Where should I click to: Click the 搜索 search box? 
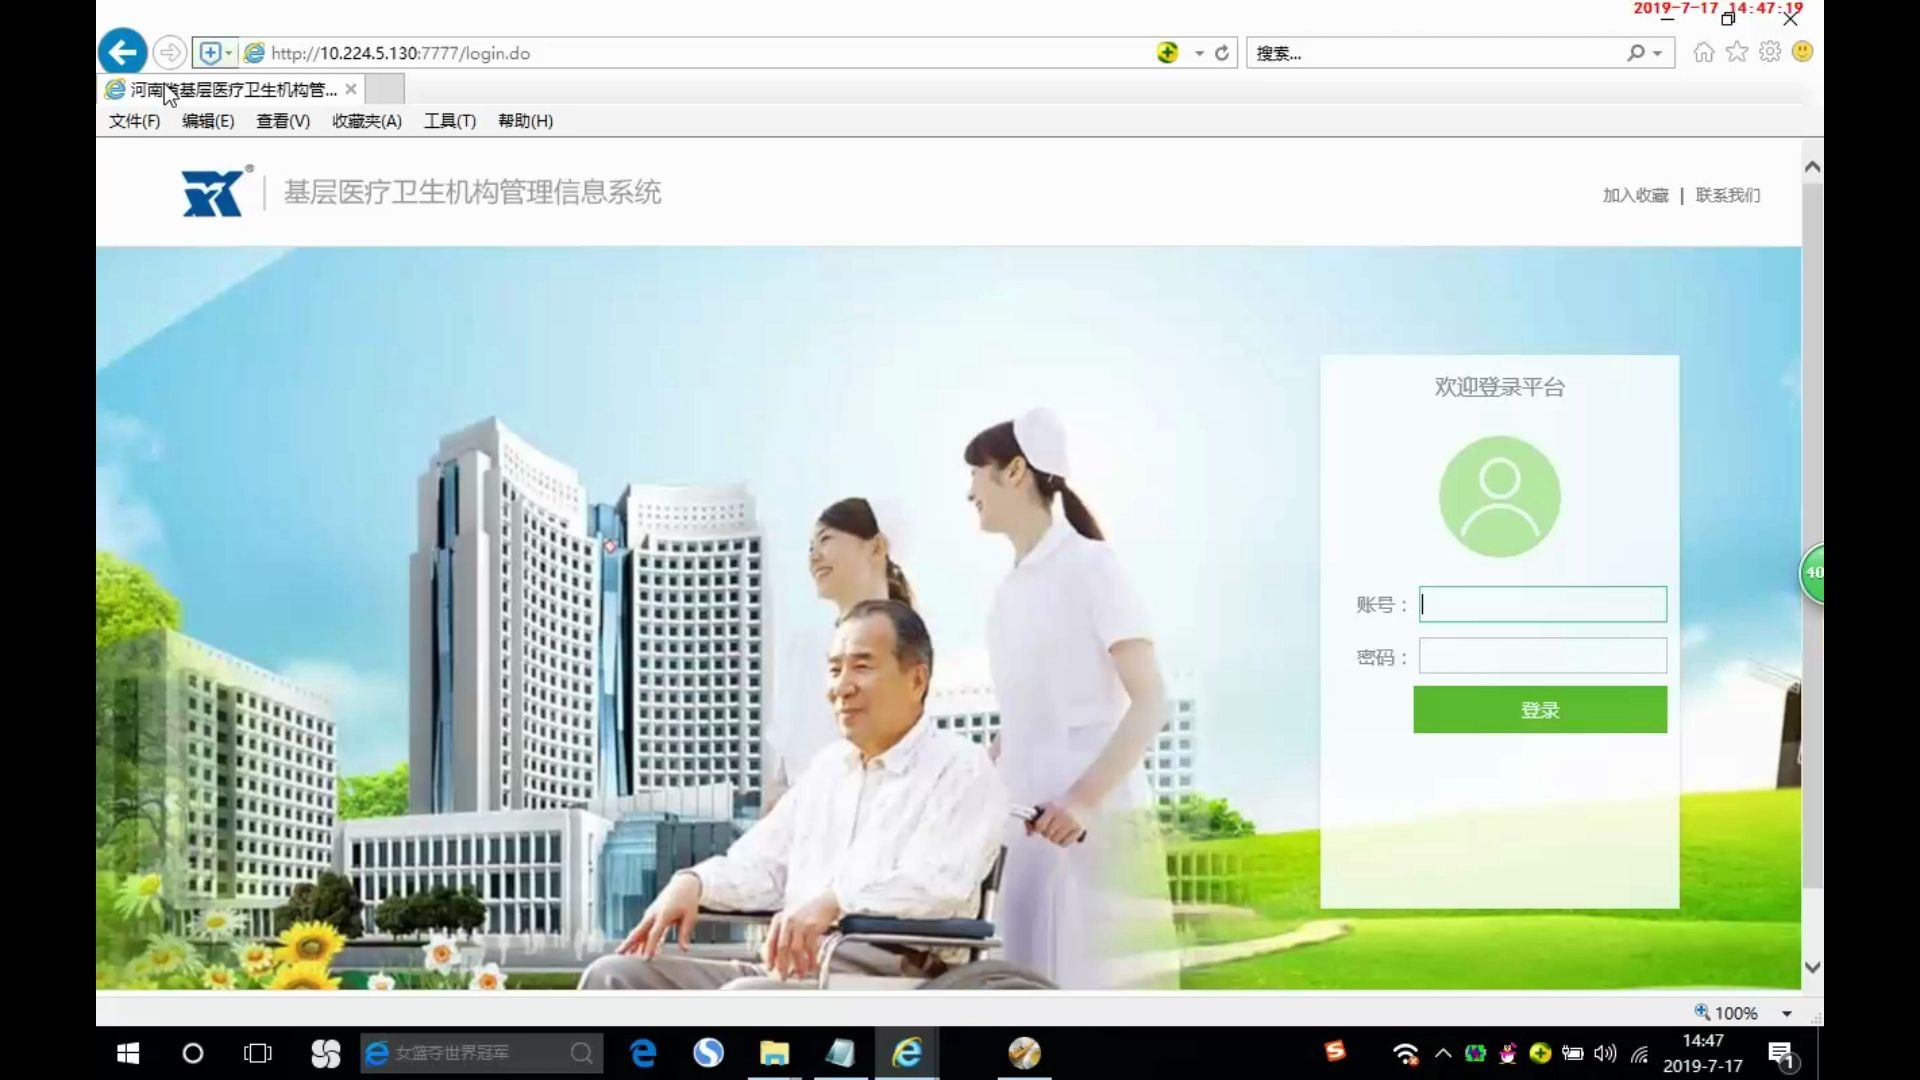[1435, 53]
